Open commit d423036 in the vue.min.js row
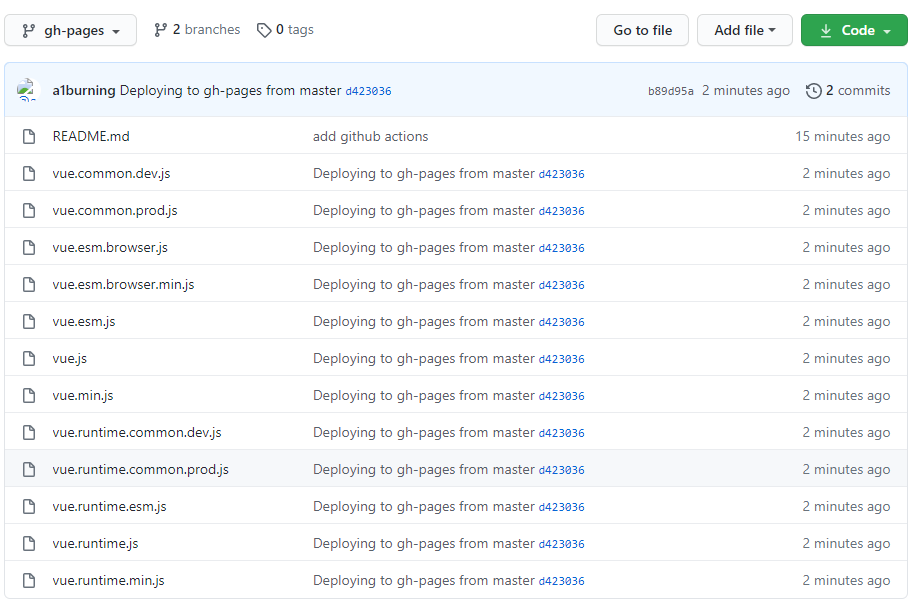Screen dimensions: 919x611 pos(561,396)
